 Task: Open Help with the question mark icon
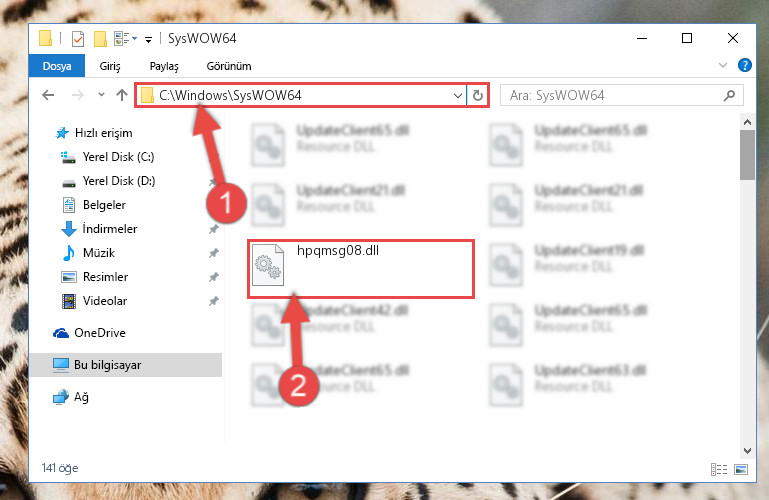click(x=744, y=65)
